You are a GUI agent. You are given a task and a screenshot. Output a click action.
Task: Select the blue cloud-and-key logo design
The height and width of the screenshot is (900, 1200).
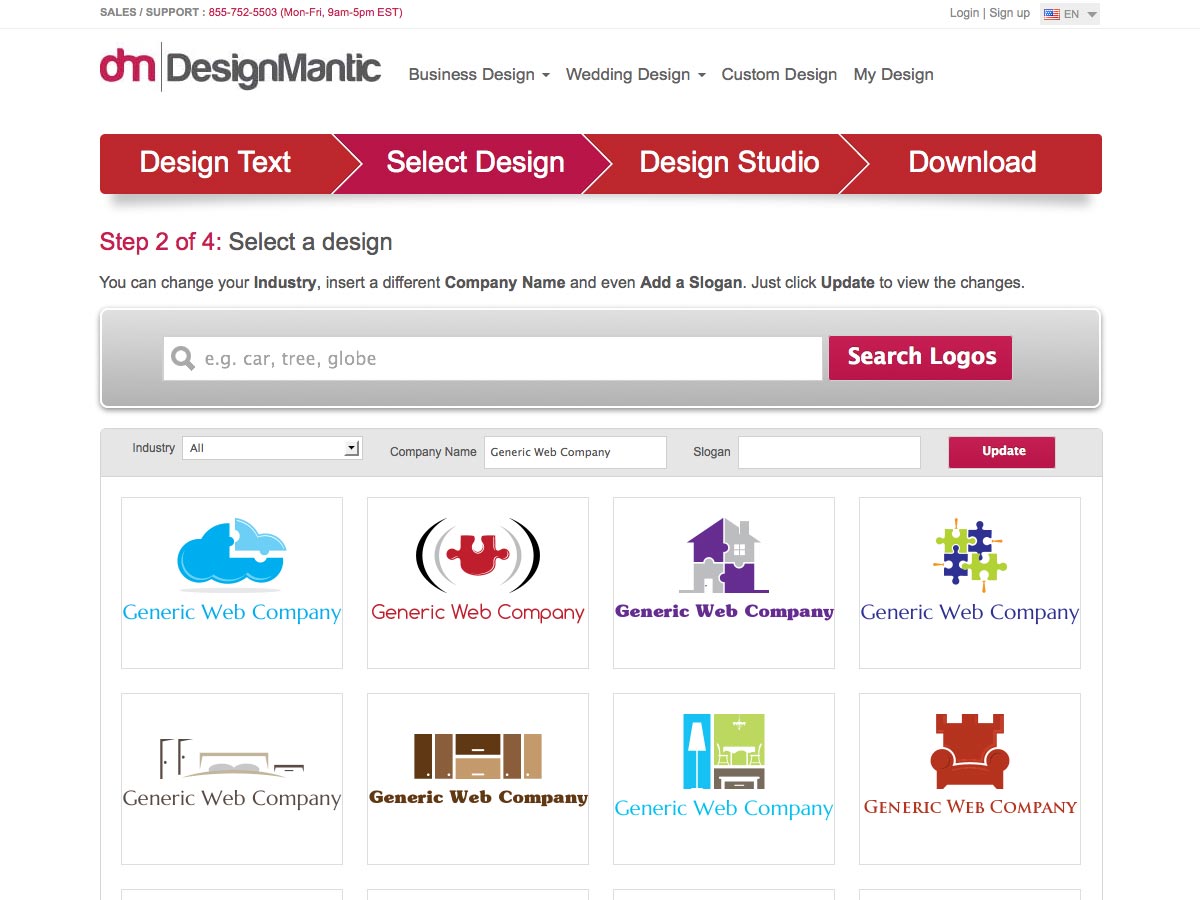pyautogui.click(x=231, y=555)
